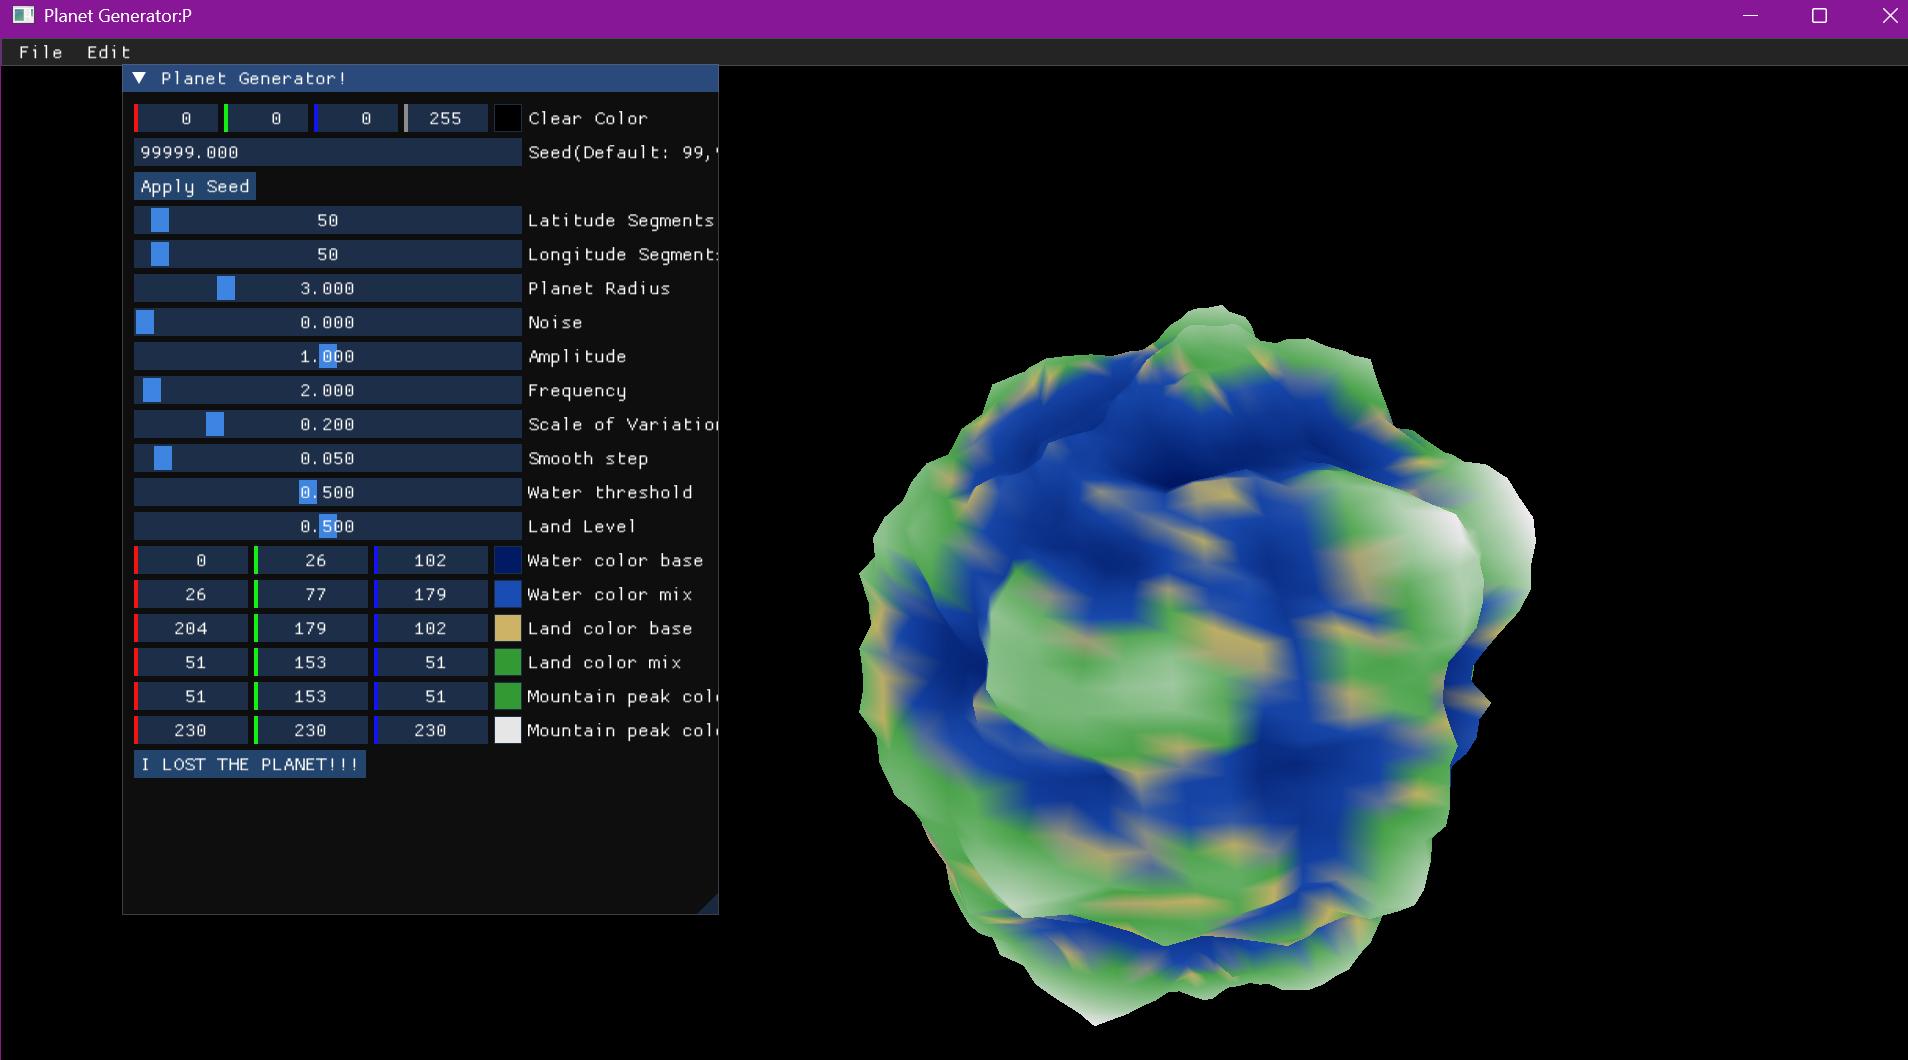
Task: Click the Clear Color black swatch
Action: [x=508, y=118]
